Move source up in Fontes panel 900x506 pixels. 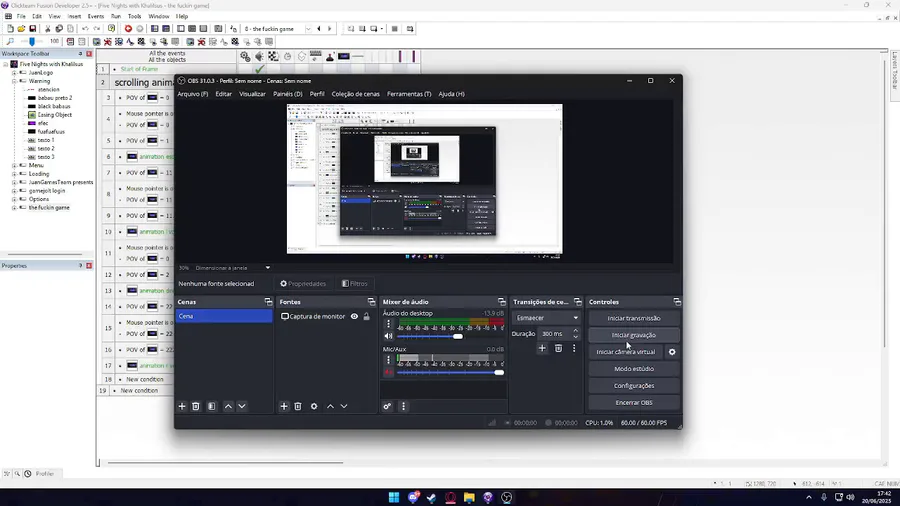pos(330,406)
